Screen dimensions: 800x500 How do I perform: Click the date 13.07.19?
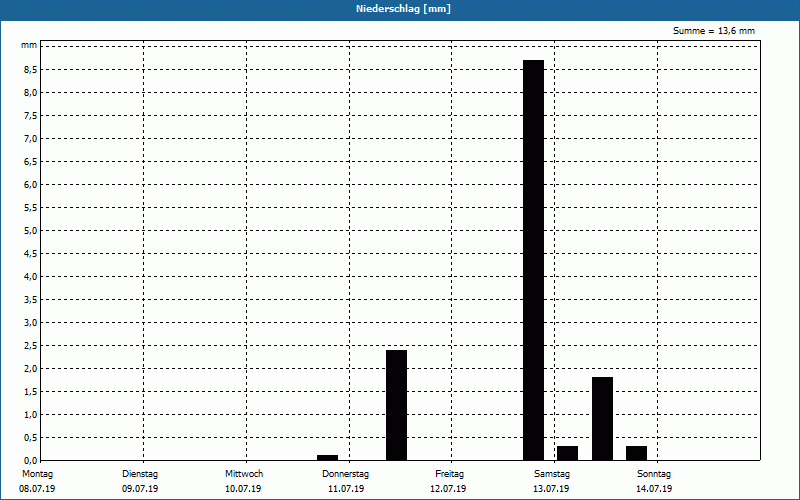click(551, 489)
